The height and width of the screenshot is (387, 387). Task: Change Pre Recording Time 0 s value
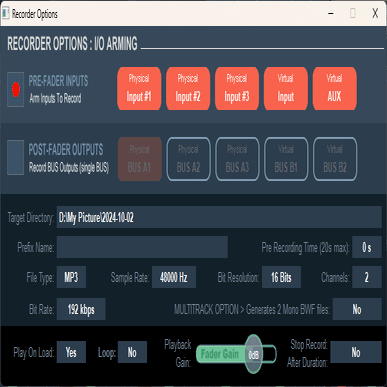coord(367,247)
